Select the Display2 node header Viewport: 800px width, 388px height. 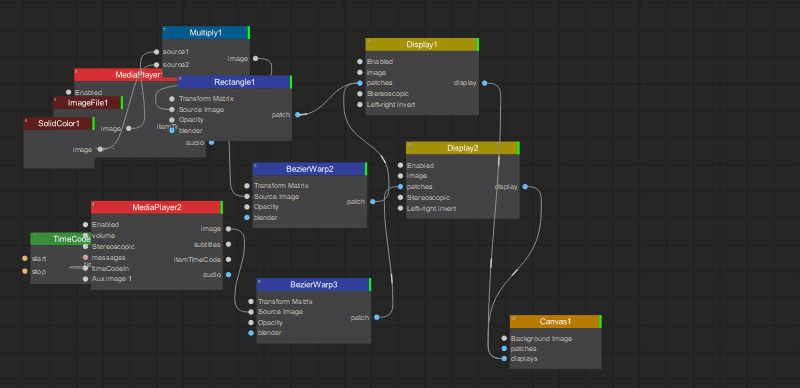463,148
